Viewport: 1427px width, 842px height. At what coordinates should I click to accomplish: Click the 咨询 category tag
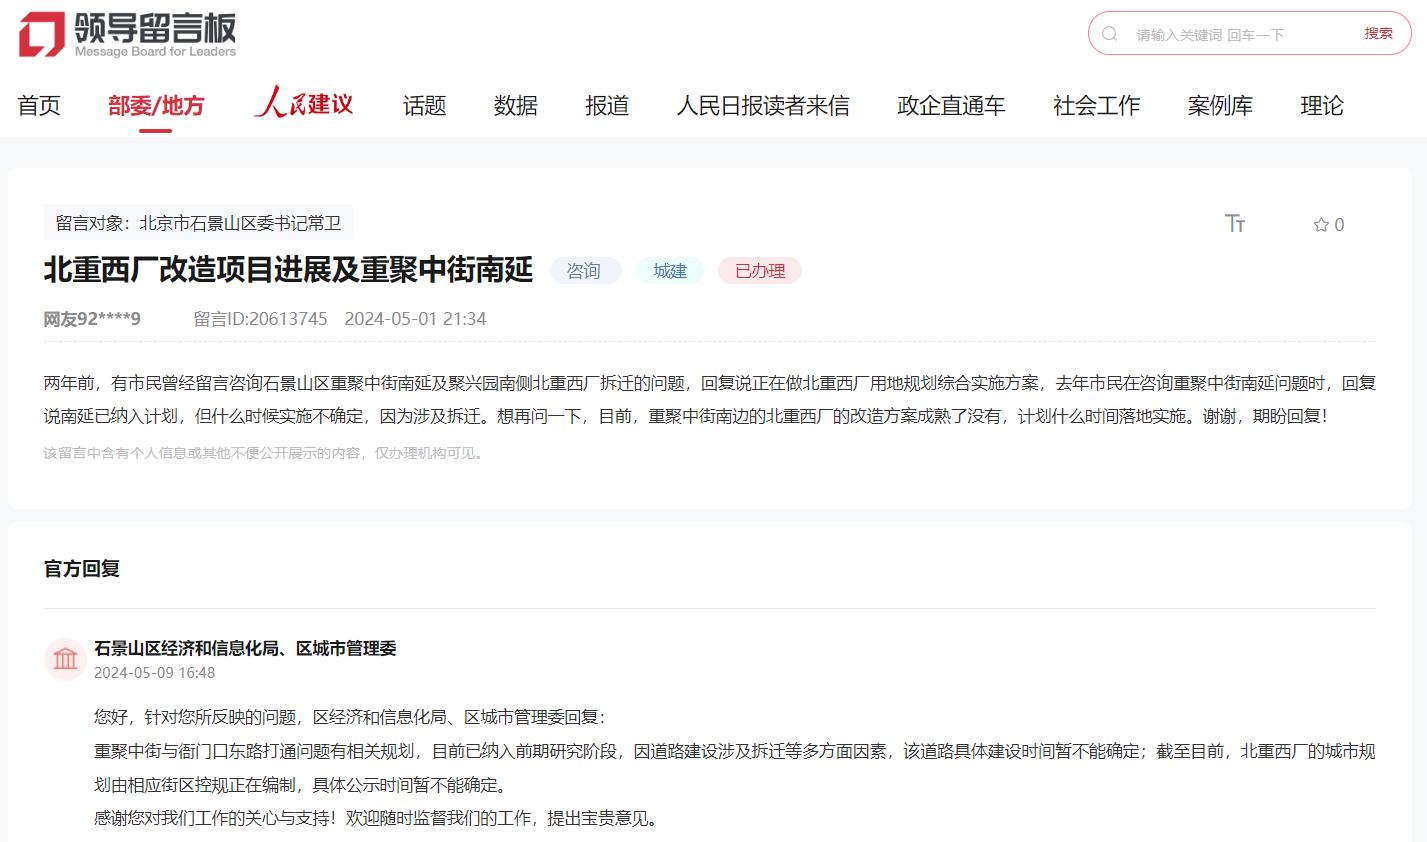[584, 271]
